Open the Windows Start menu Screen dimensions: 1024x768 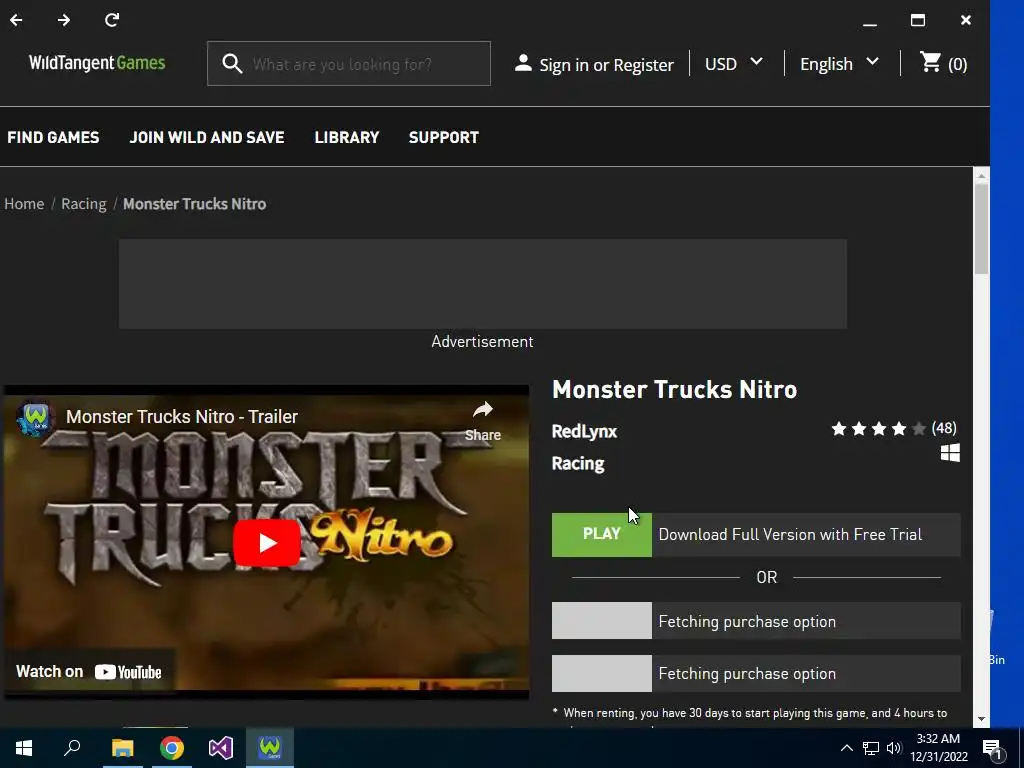[x=24, y=748]
